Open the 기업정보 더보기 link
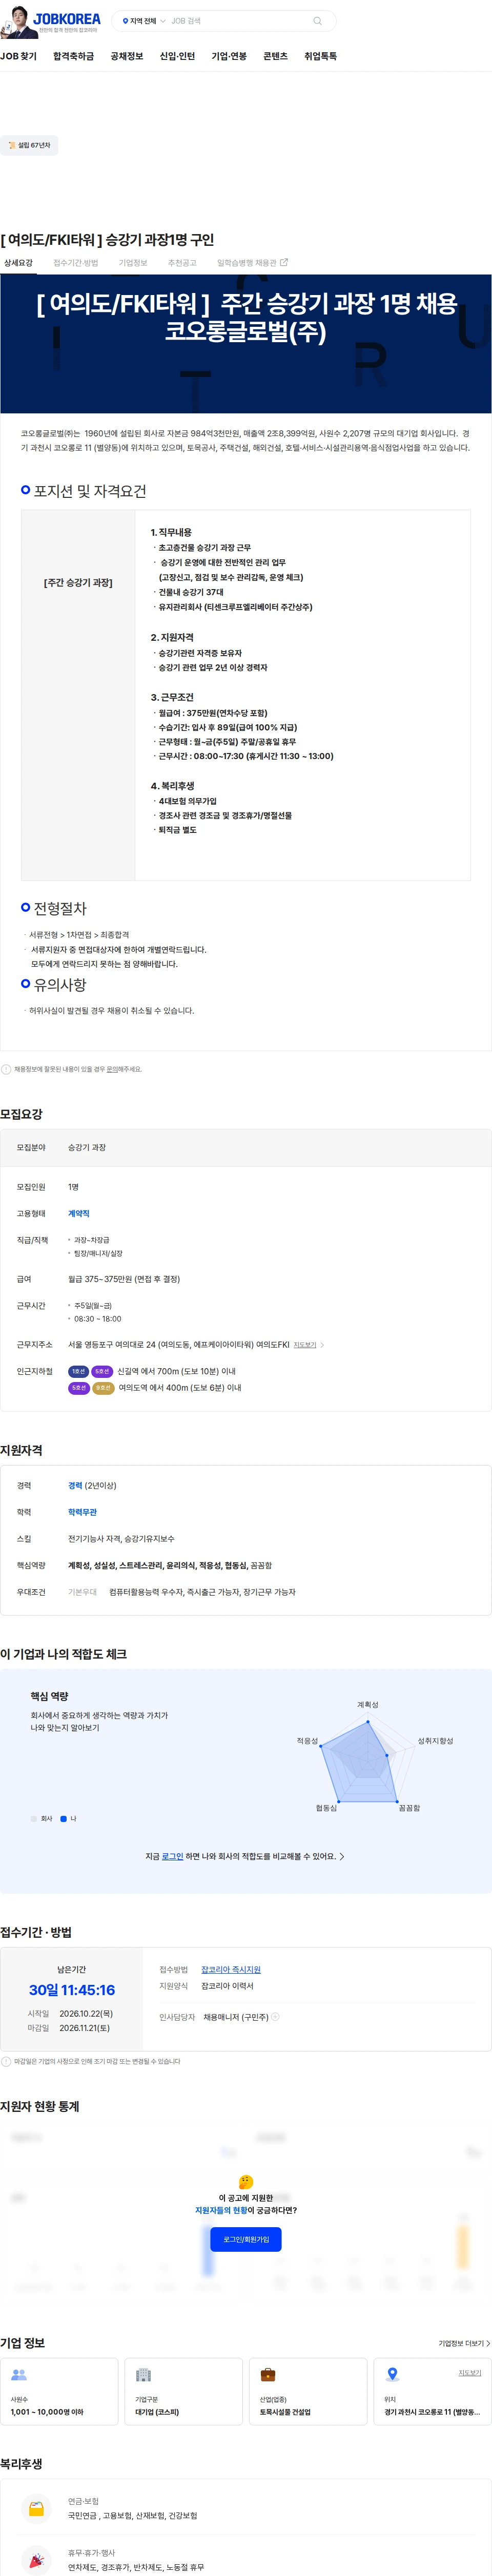Screen dimensions: 492x2576 (x=464, y=2343)
